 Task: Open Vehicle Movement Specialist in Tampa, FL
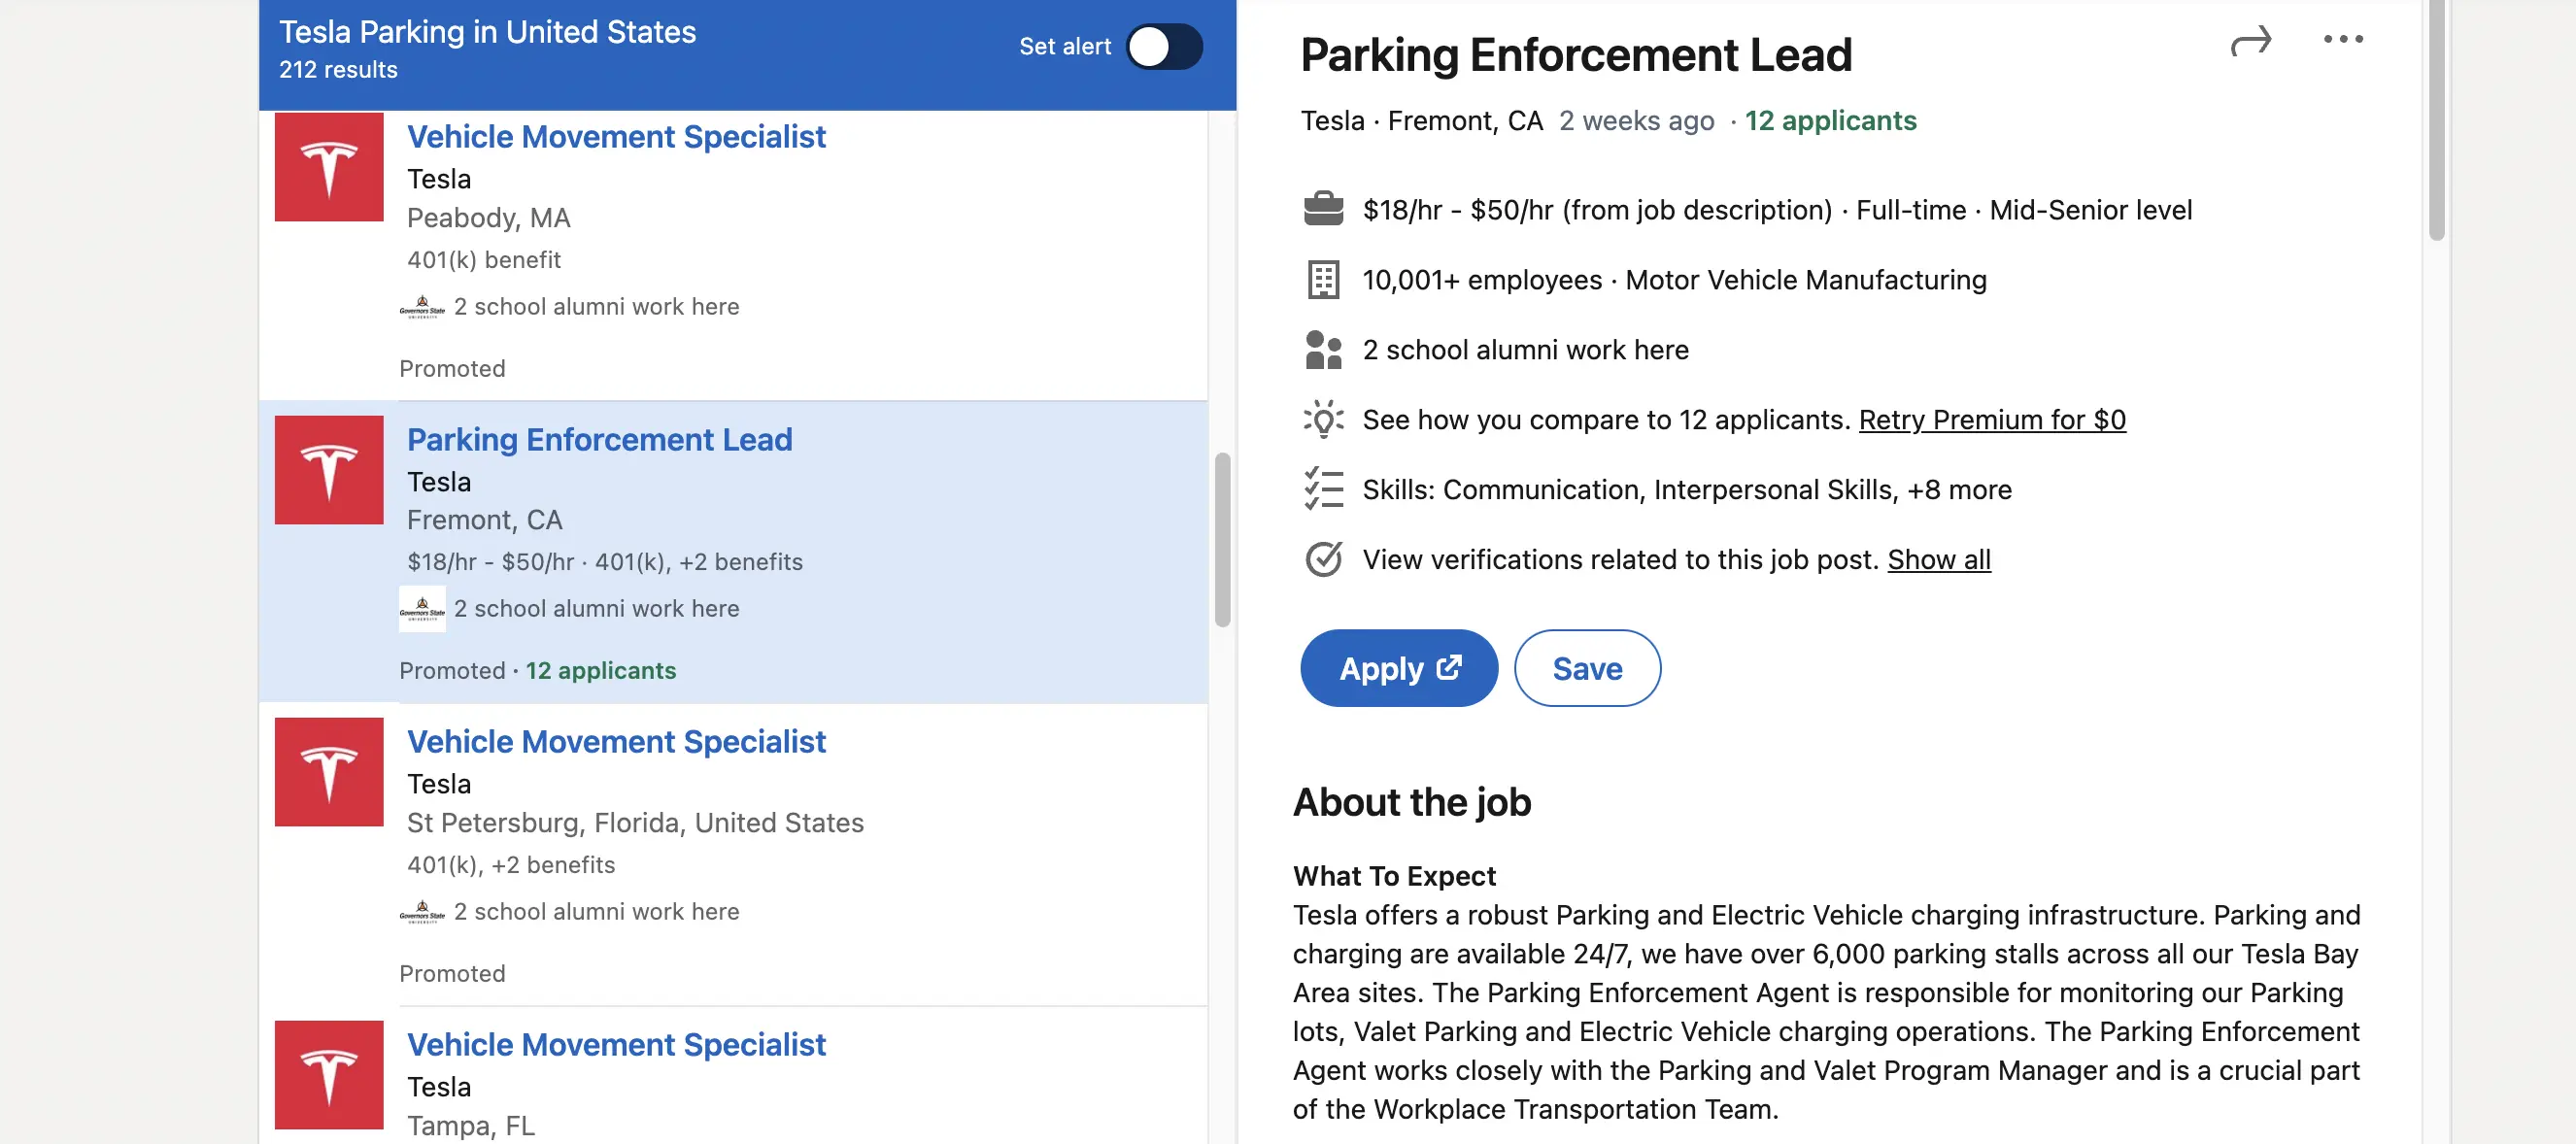[616, 1045]
